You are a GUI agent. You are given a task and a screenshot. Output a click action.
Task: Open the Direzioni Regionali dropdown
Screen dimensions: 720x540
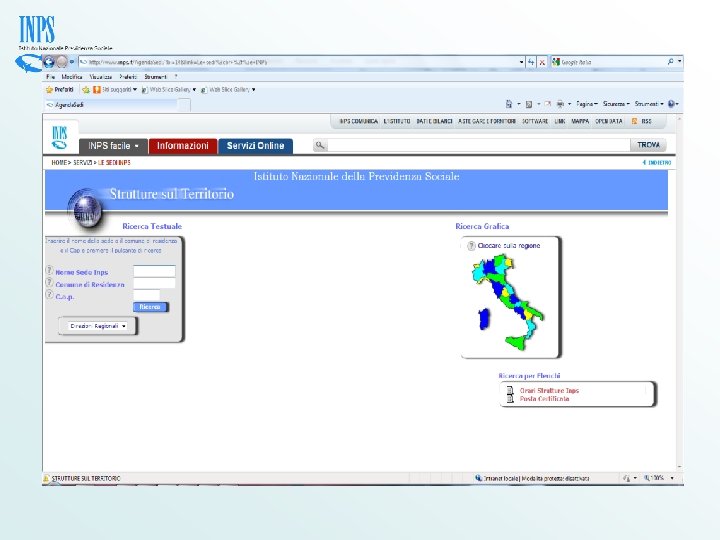(97, 326)
